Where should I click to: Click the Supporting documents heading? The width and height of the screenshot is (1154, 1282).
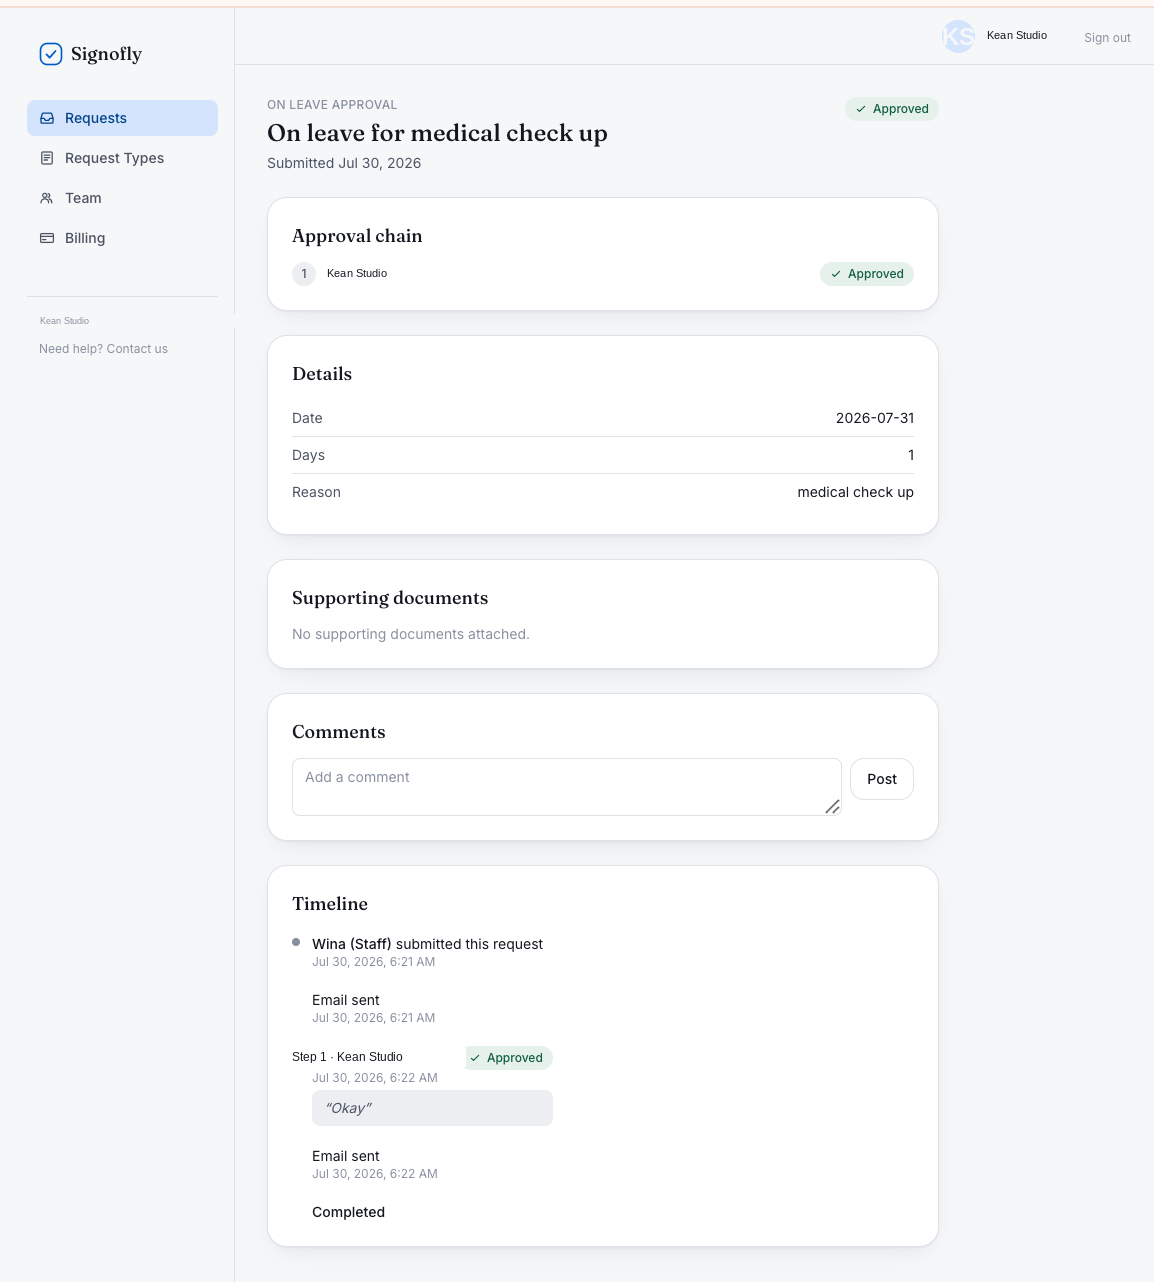click(390, 598)
